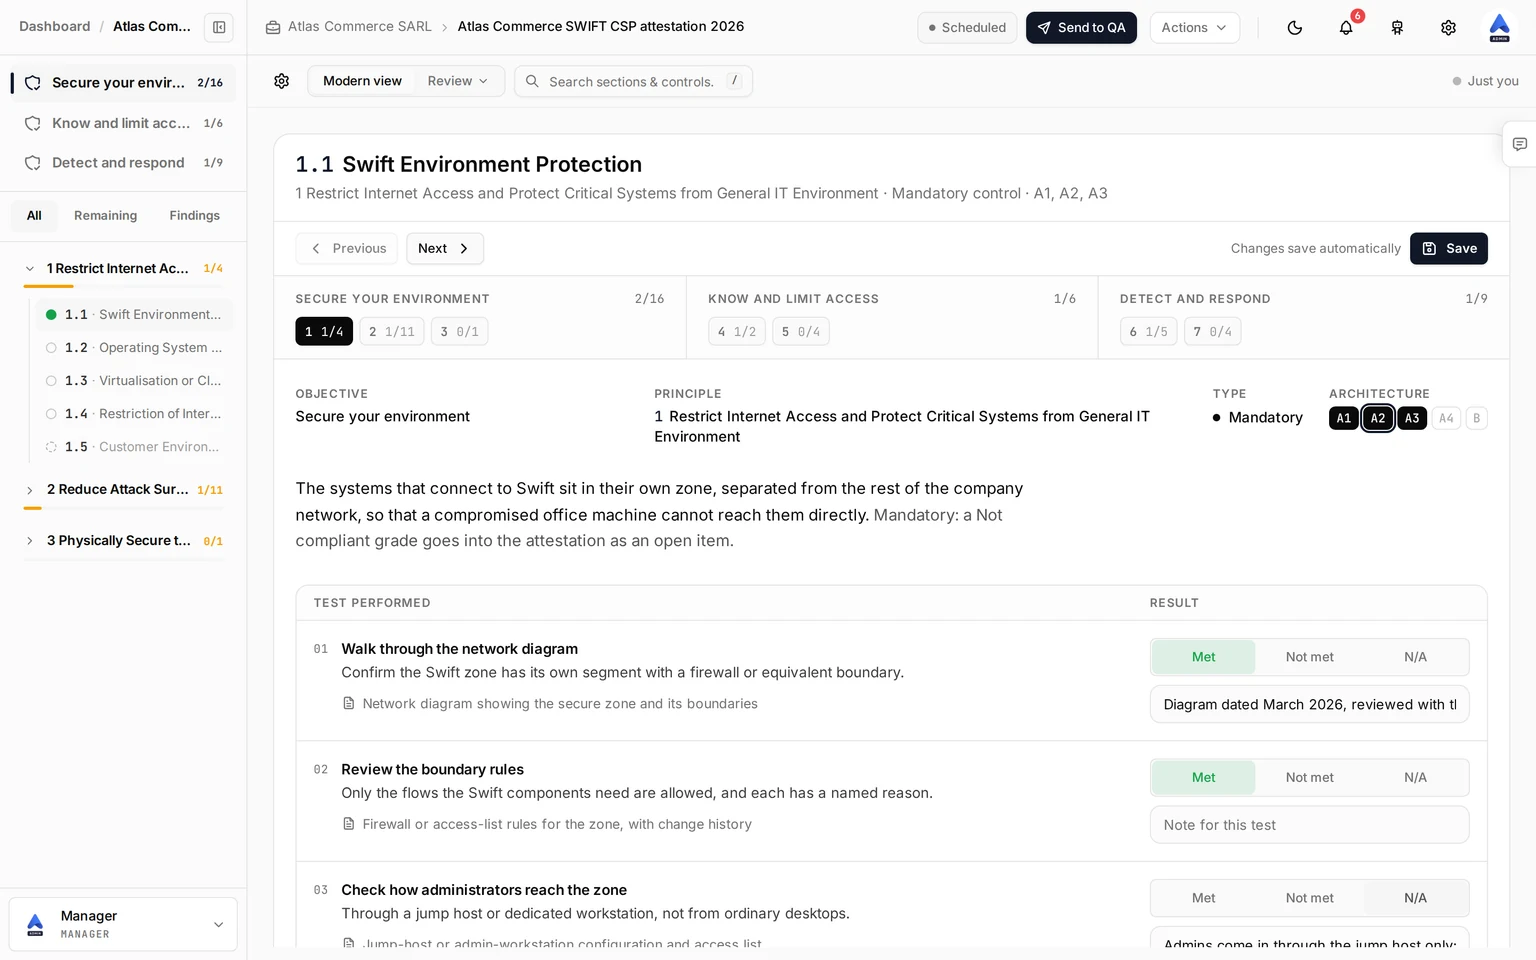Select Modern view tab
Viewport: 1536px width, 960px height.
click(x=362, y=81)
